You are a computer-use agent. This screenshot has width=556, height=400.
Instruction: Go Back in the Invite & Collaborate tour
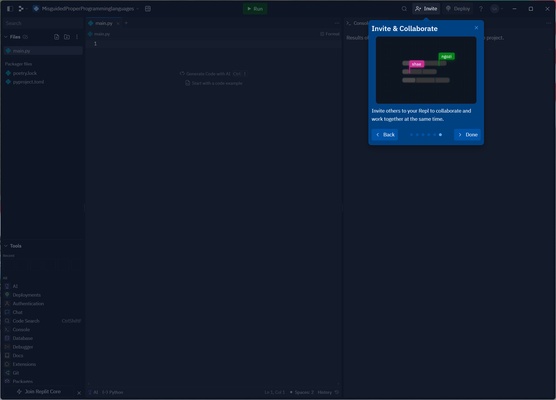click(x=385, y=135)
